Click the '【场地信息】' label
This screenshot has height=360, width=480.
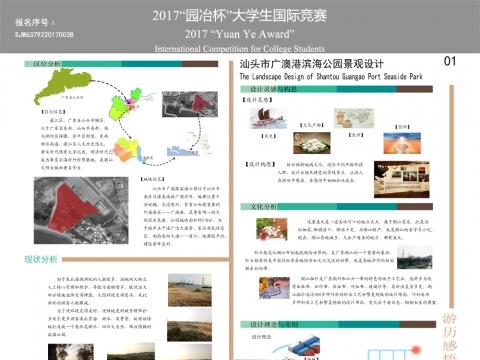click(152, 179)
